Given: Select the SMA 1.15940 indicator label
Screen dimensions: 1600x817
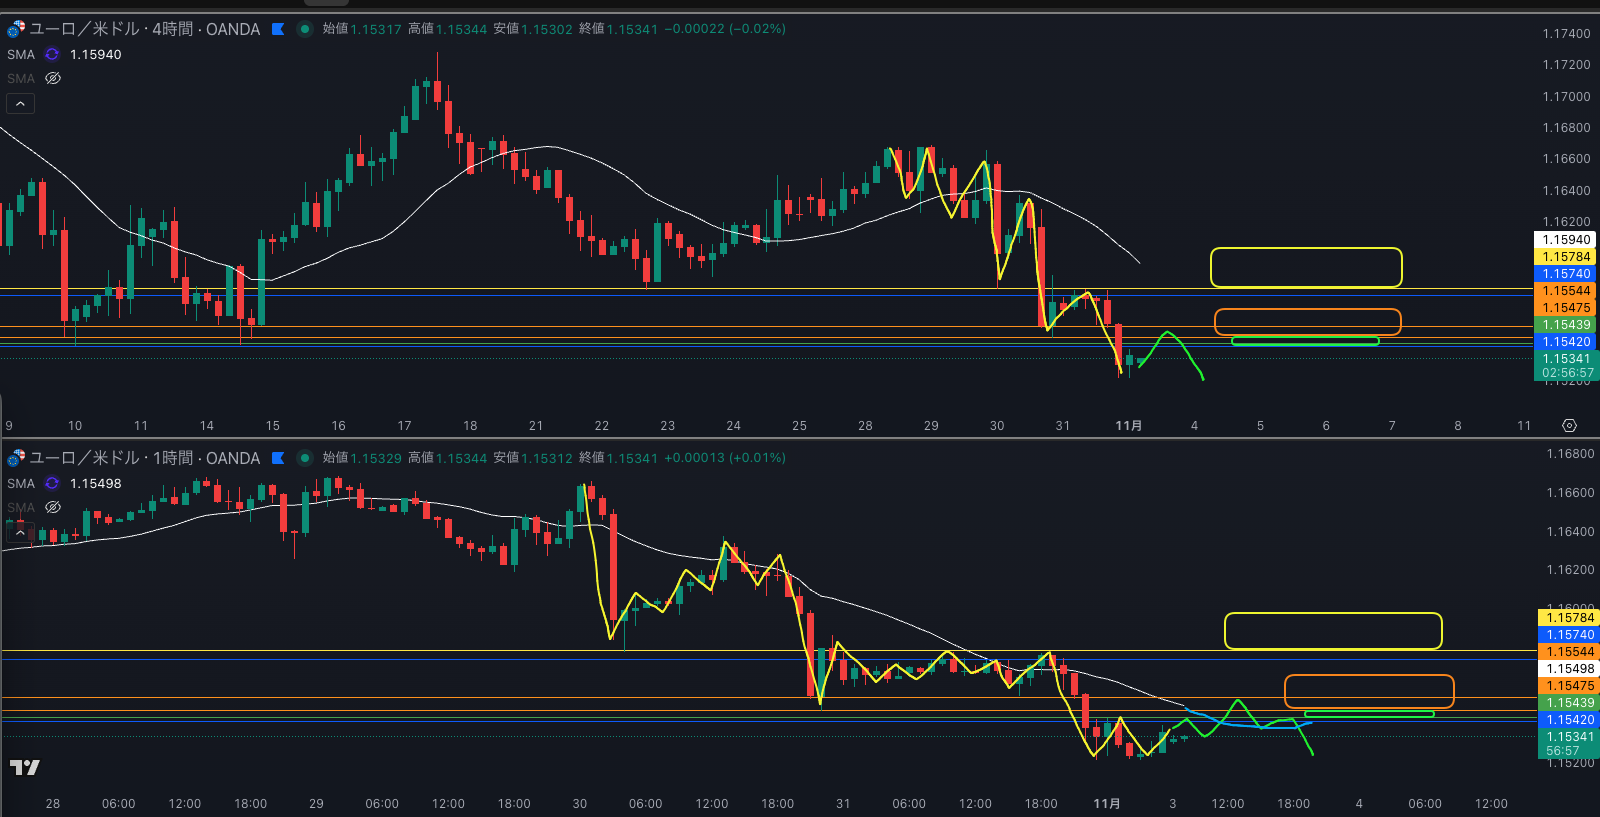Looking at the screenshot, I should tap(21, 54).
